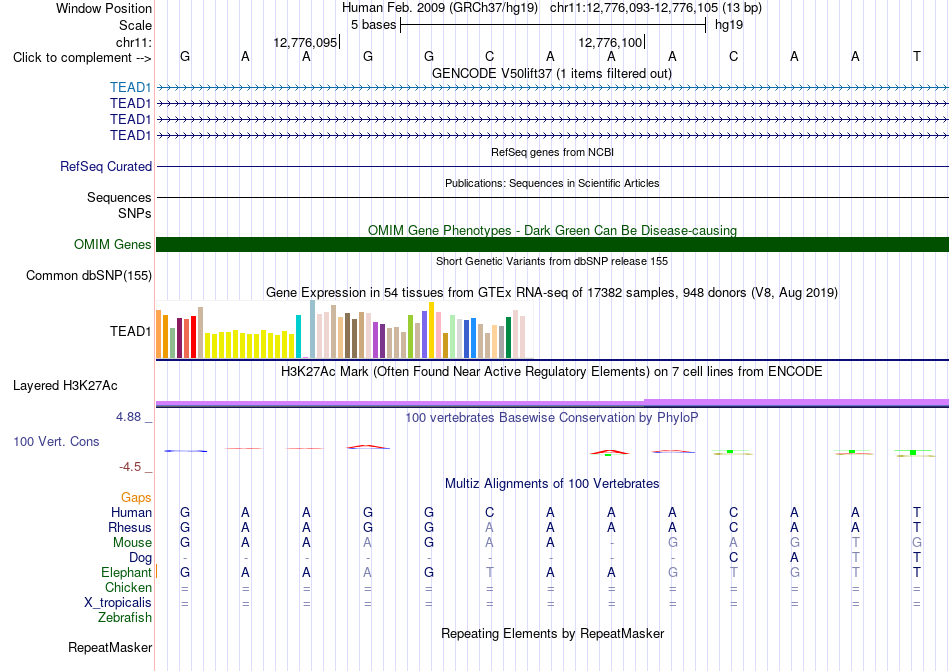Viewport: 950px width, 671px height.
Task: Click the Common dbSNP(155) track label
Action: tap(89, 276)
